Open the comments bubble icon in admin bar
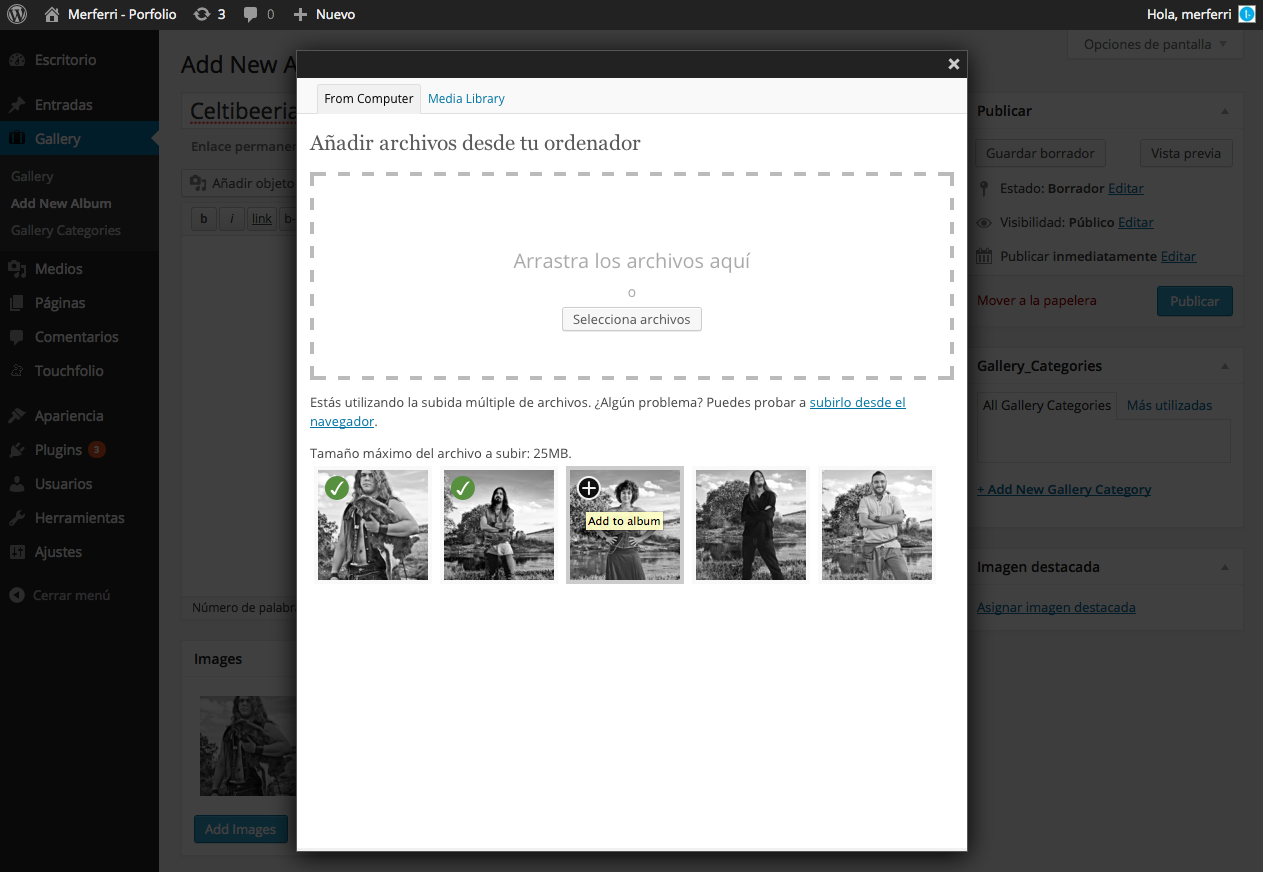This screenshot has width=1263, height=872. point(251,15)
